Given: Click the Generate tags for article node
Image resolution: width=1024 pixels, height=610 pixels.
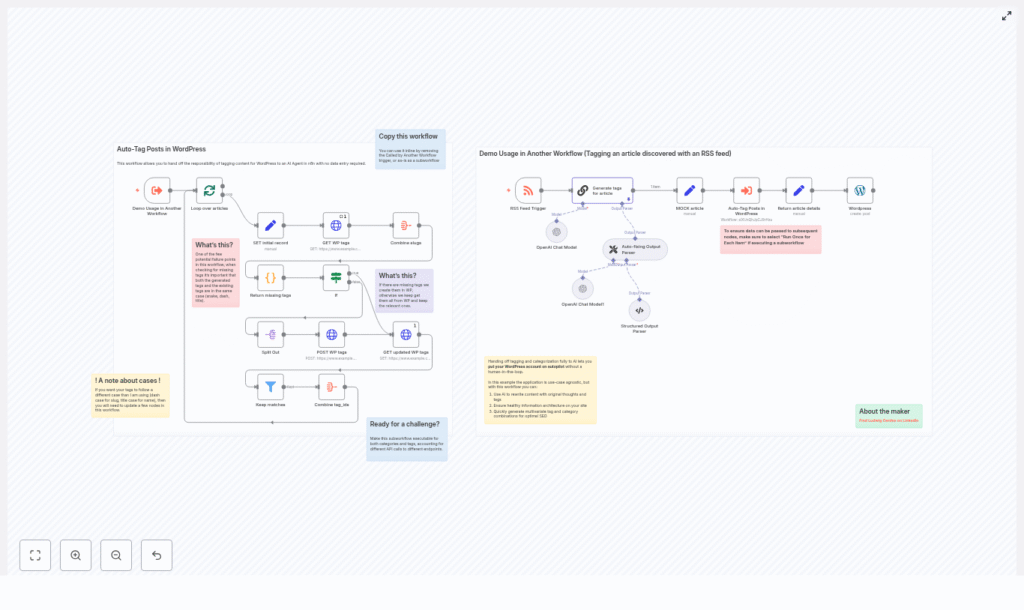Looking at the screenshot, I should (602, 190).
